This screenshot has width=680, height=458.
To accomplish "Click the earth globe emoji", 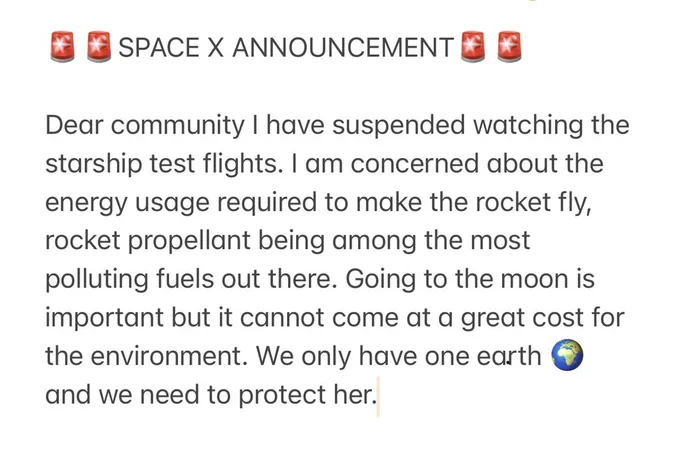I will pos(567,356).
